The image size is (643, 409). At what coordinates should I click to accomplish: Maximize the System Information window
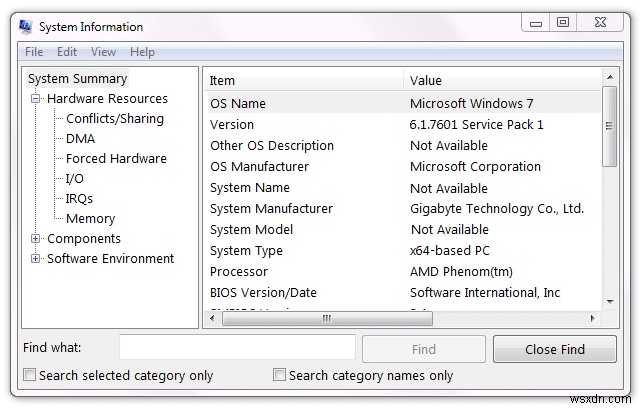coord(563,23)
